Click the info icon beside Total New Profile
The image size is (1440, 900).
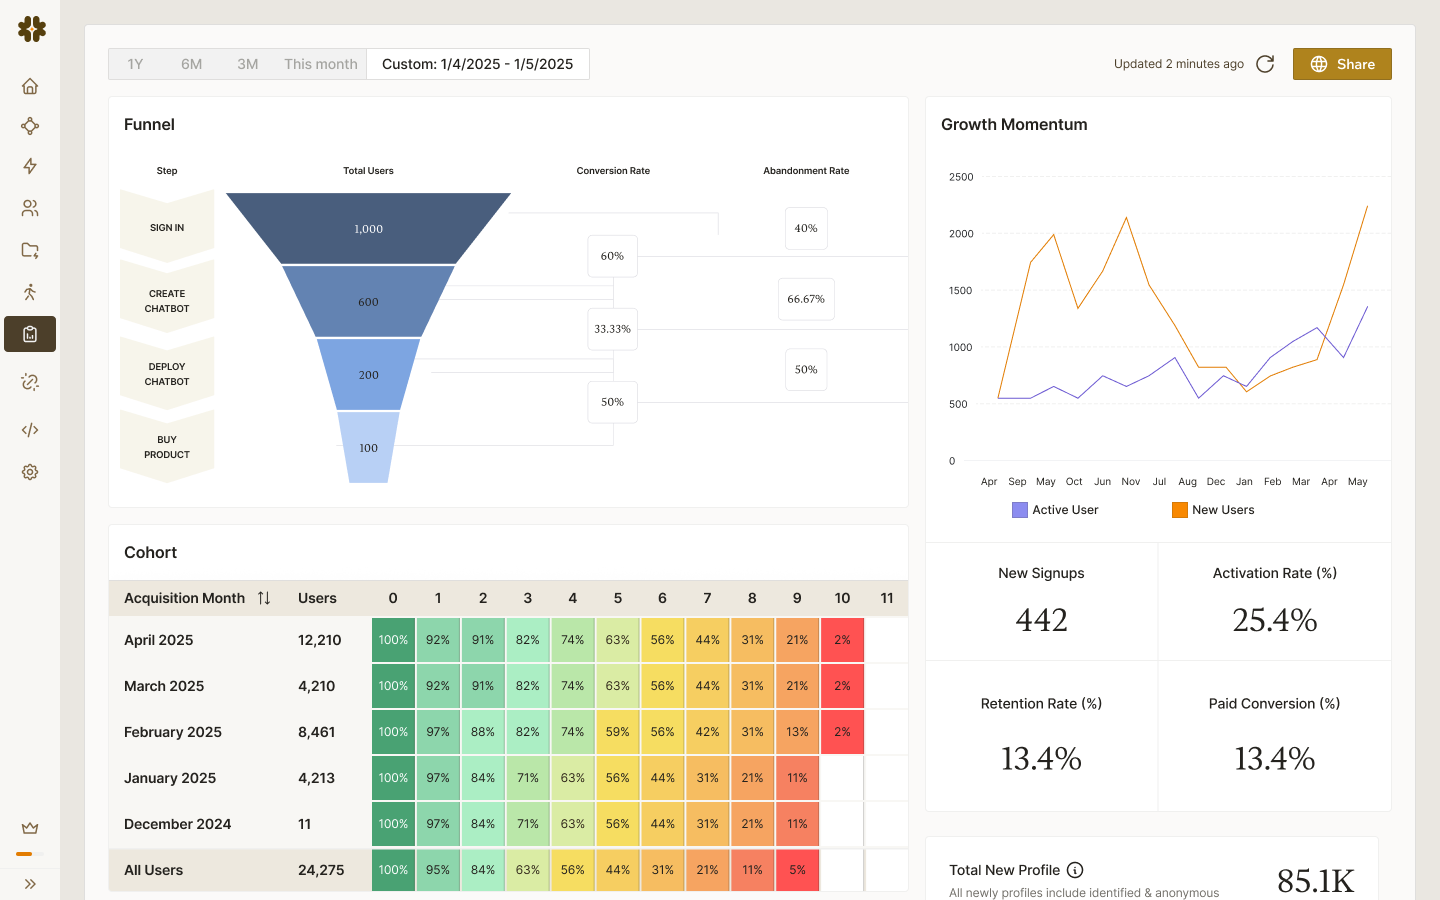(1075, 869)
